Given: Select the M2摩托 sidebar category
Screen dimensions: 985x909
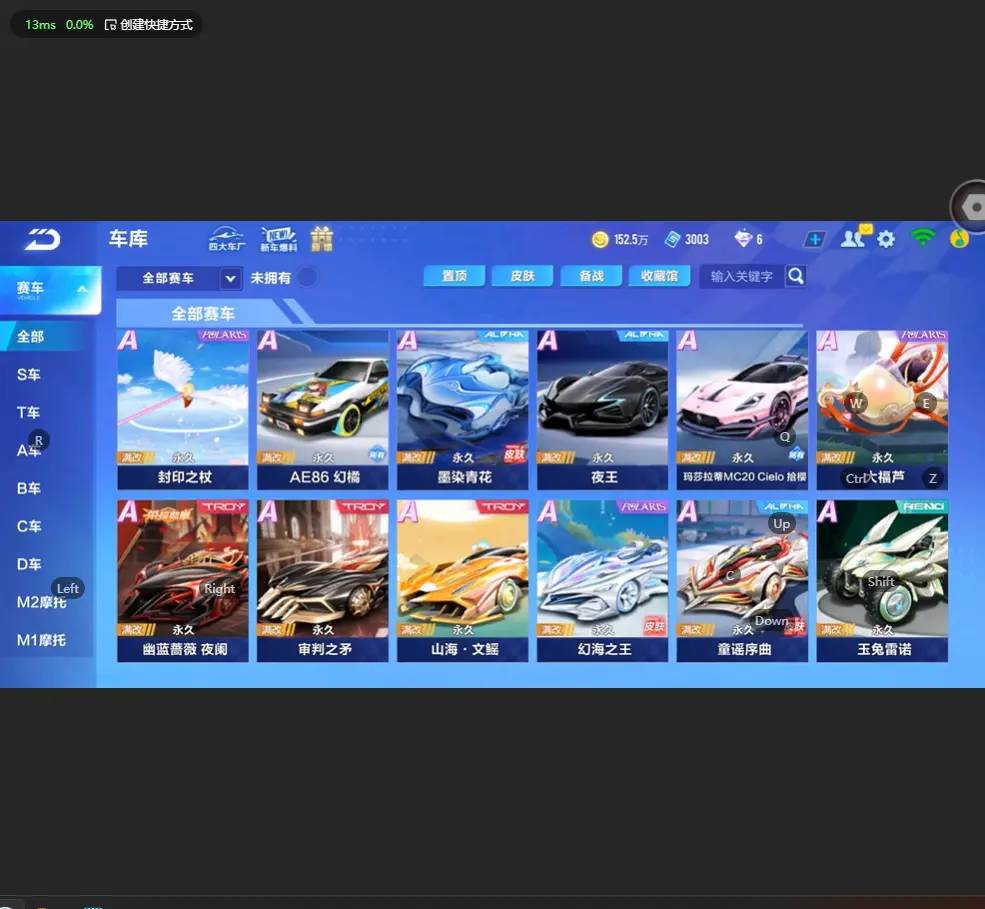Looking at the screenshot, I should [41, 602].
